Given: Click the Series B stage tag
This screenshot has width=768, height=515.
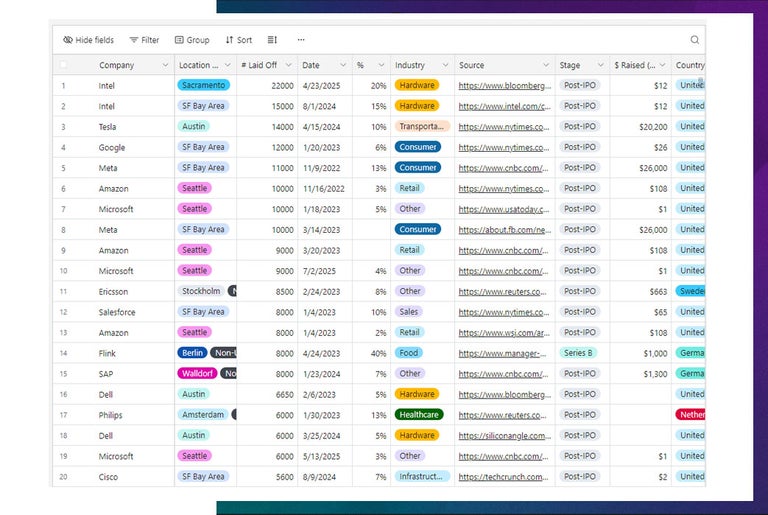Looking at the screenshot, I should [578, 352].
